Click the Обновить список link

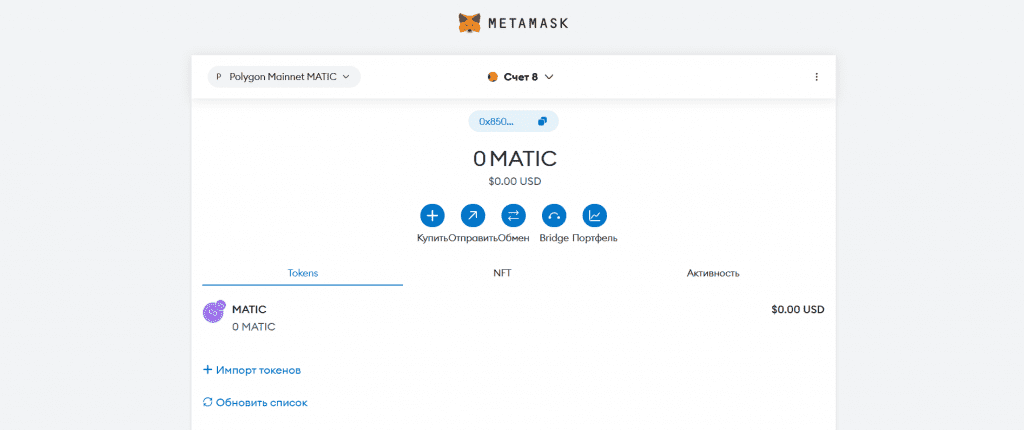click(x=255, y=403)
